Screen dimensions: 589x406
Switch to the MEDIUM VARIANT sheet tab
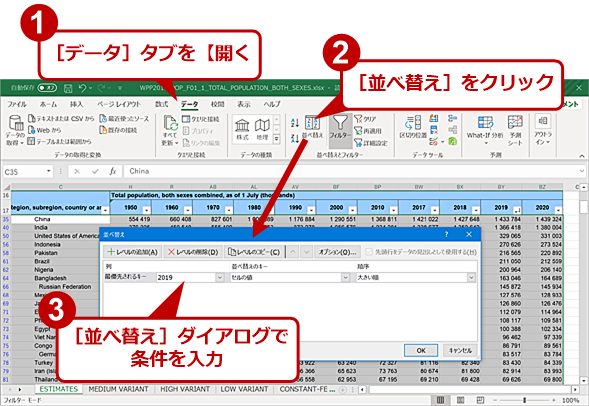118,389
